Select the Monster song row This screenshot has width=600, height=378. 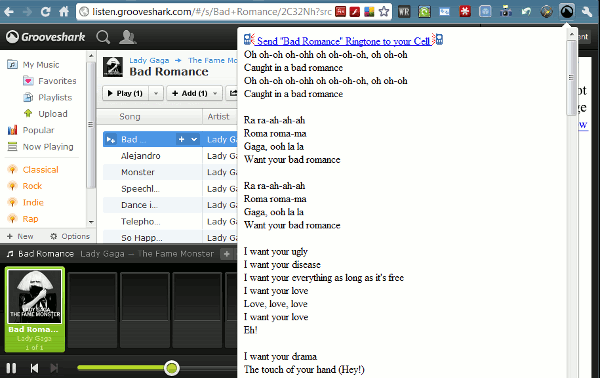tap(170, 173)
